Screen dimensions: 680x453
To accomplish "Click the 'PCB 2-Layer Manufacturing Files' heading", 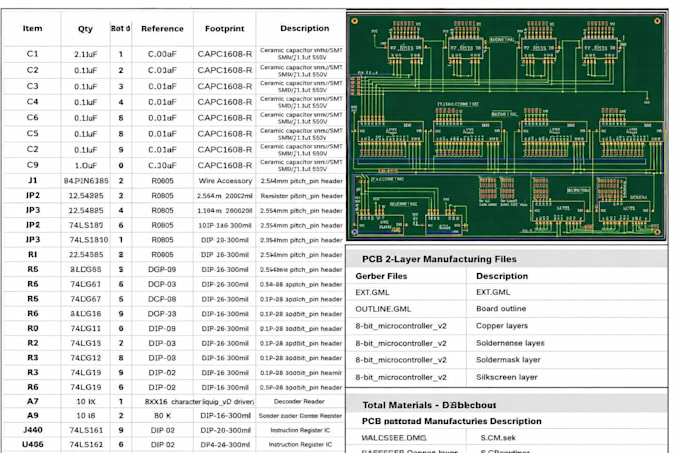I will (x=439, y=259).
